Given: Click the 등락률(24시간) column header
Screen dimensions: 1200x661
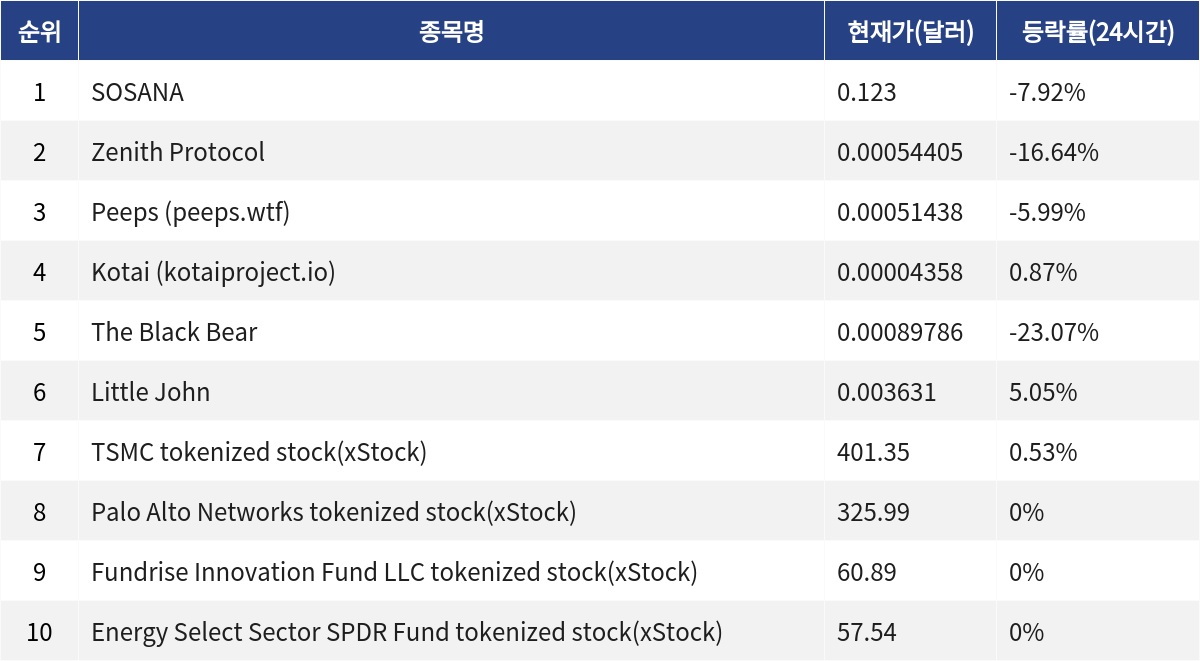Looking at the screenshot, I should 1098,31.
